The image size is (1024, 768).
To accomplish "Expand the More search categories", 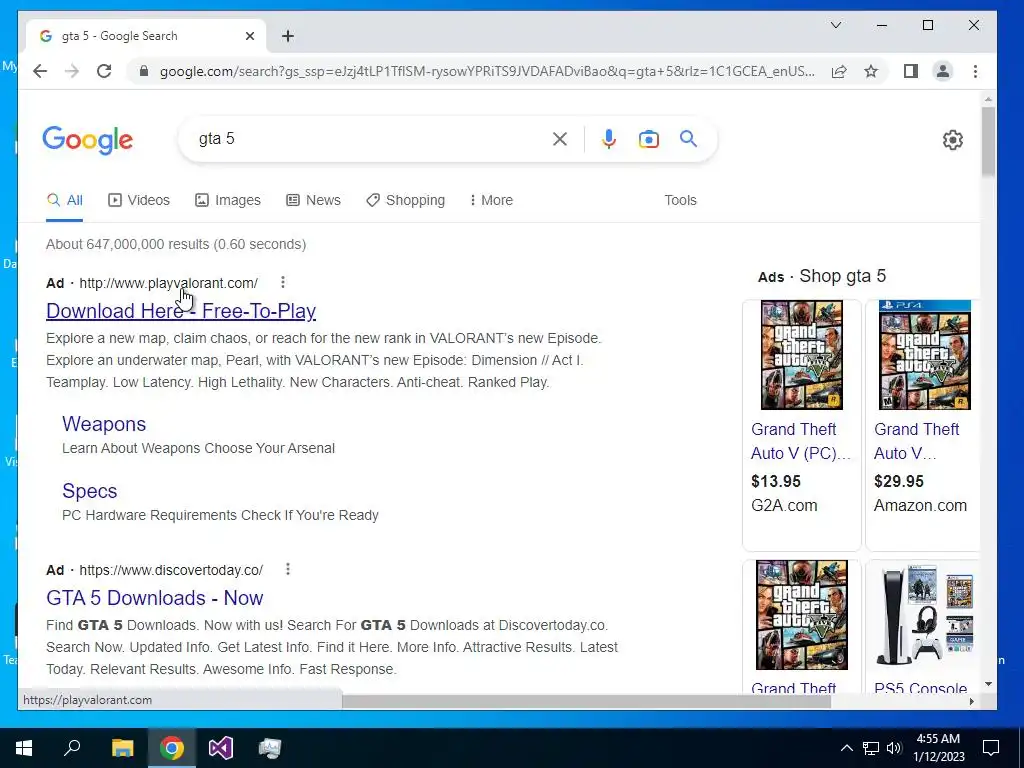I will pos(491,200).
